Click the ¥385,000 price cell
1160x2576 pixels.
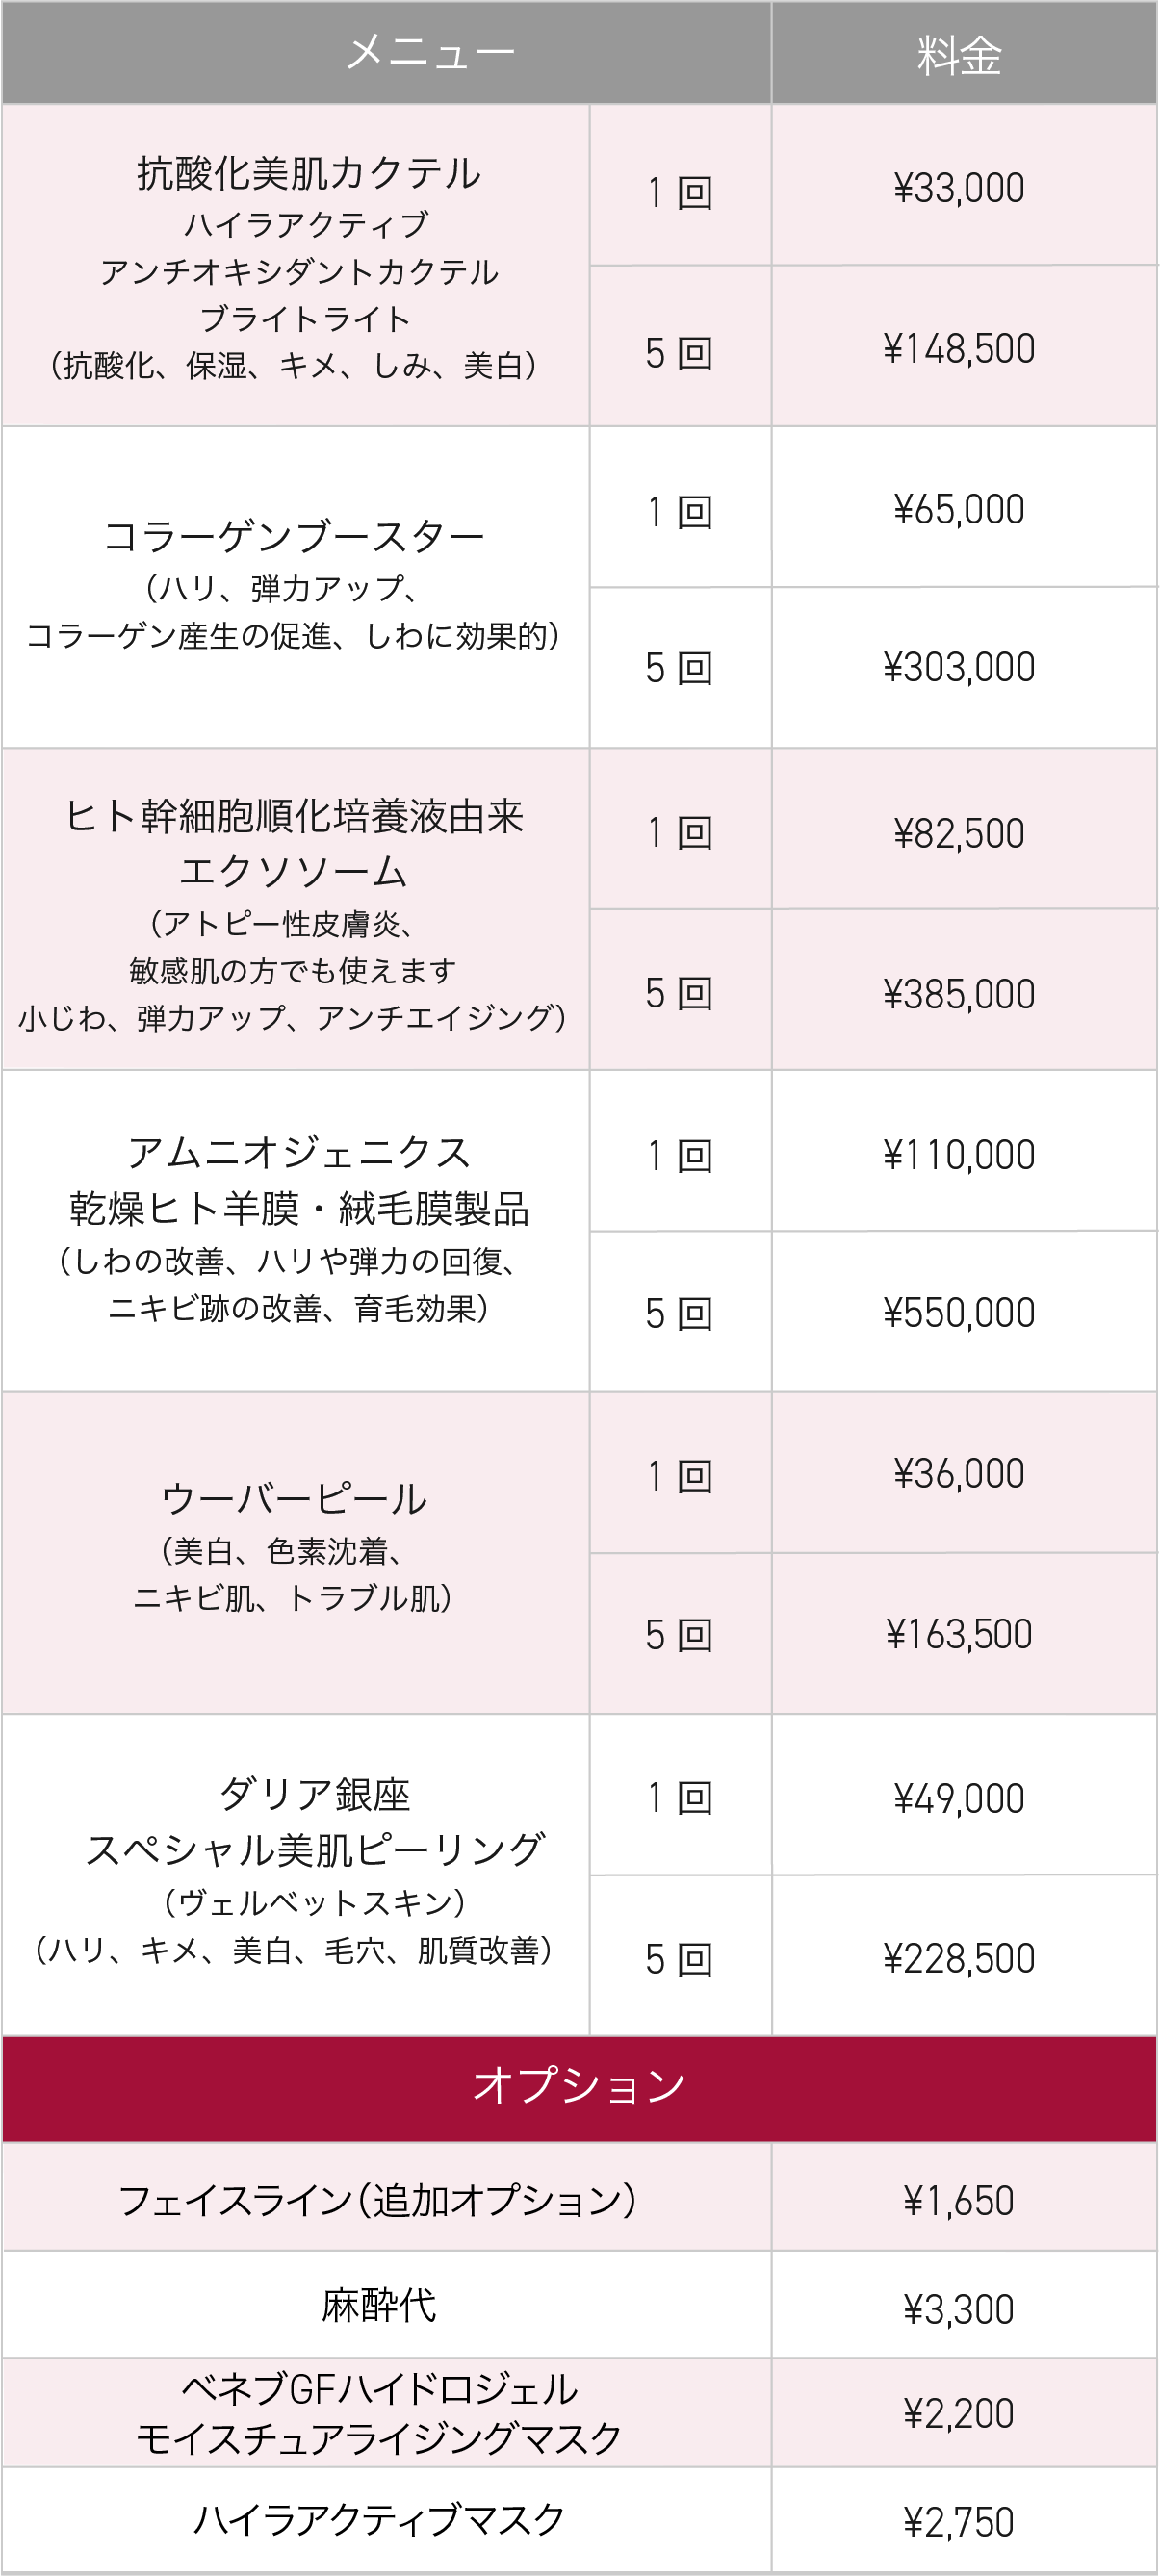959,994
